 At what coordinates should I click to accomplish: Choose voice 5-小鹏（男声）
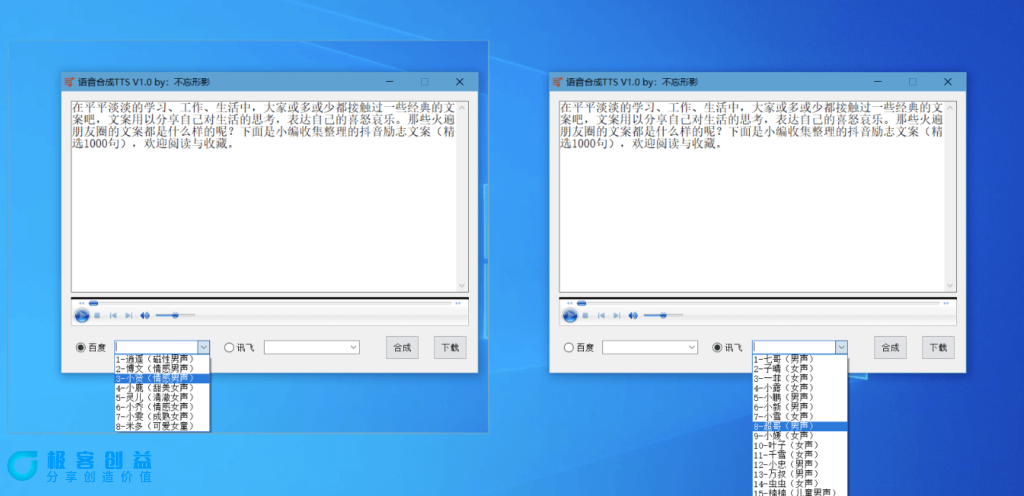[800, 397]
